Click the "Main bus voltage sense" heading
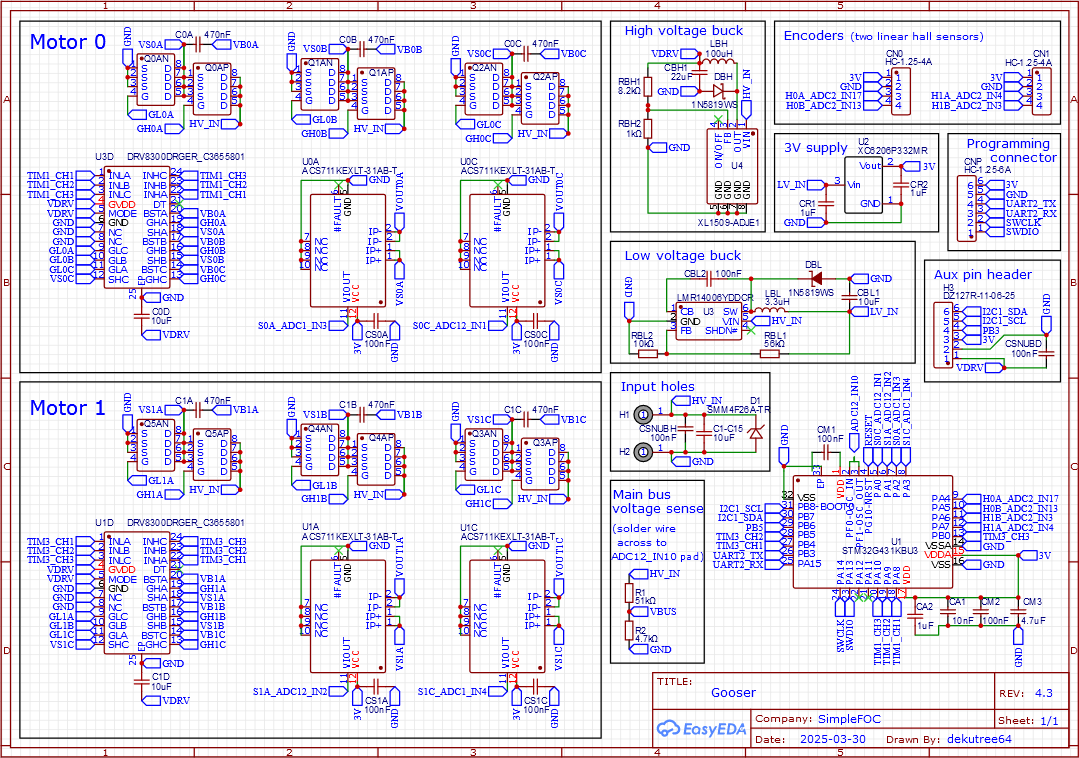The image size is (1079, 758). tap(658, 501)
